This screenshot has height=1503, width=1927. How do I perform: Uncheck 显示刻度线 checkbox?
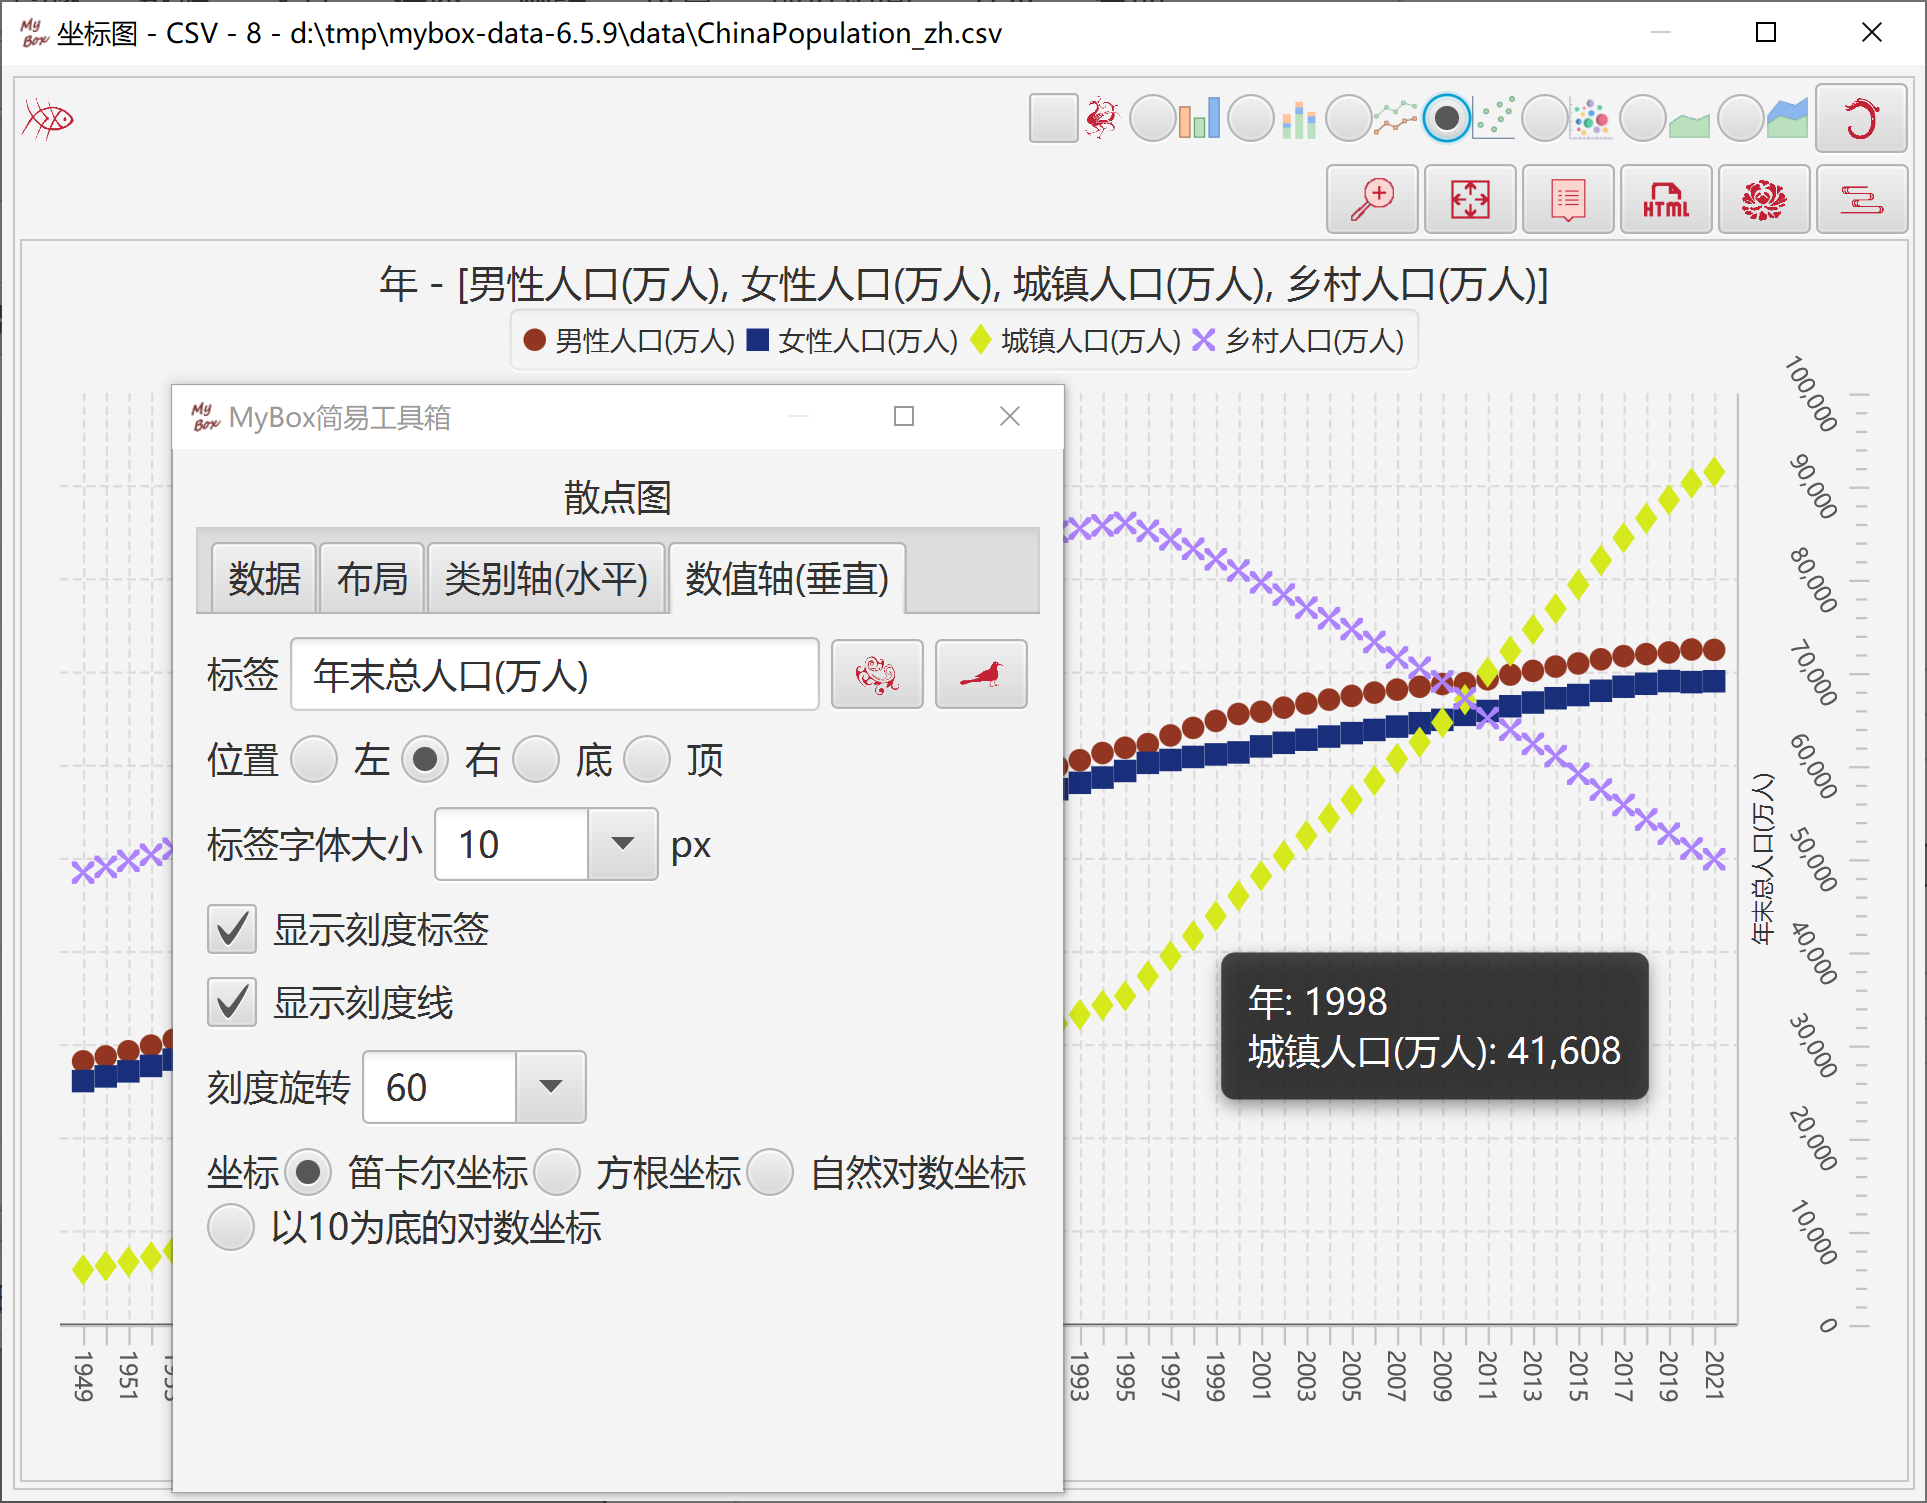(232, 1002)
